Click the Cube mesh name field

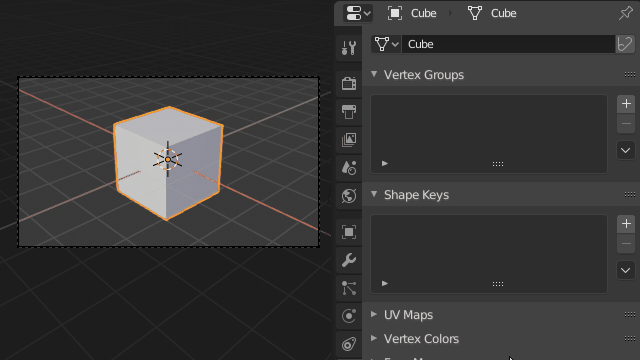[508, 44]
